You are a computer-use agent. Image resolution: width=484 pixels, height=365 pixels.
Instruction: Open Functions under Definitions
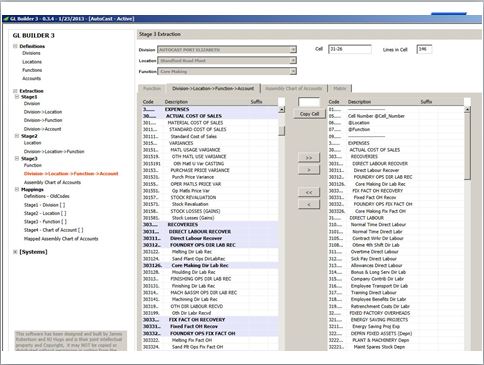(x=32, y=70)
